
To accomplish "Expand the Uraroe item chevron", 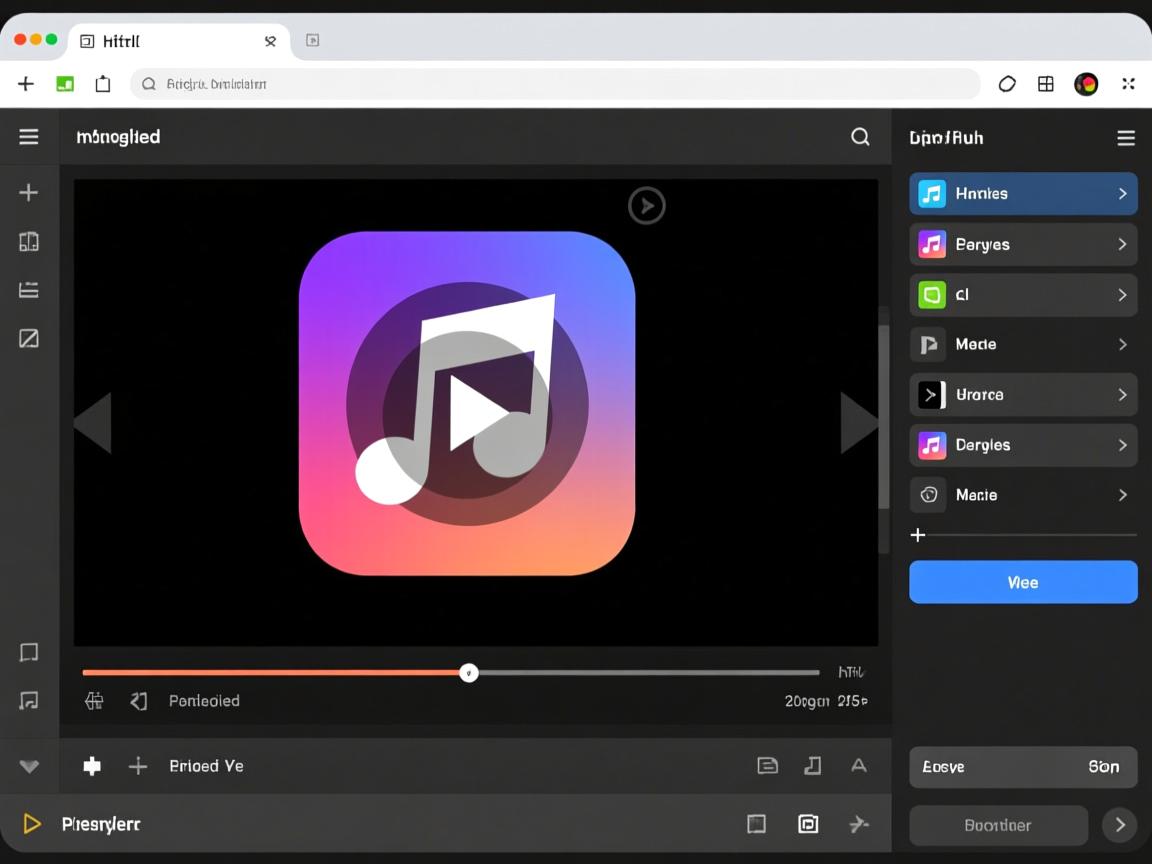I will [x=1122, y=395].
